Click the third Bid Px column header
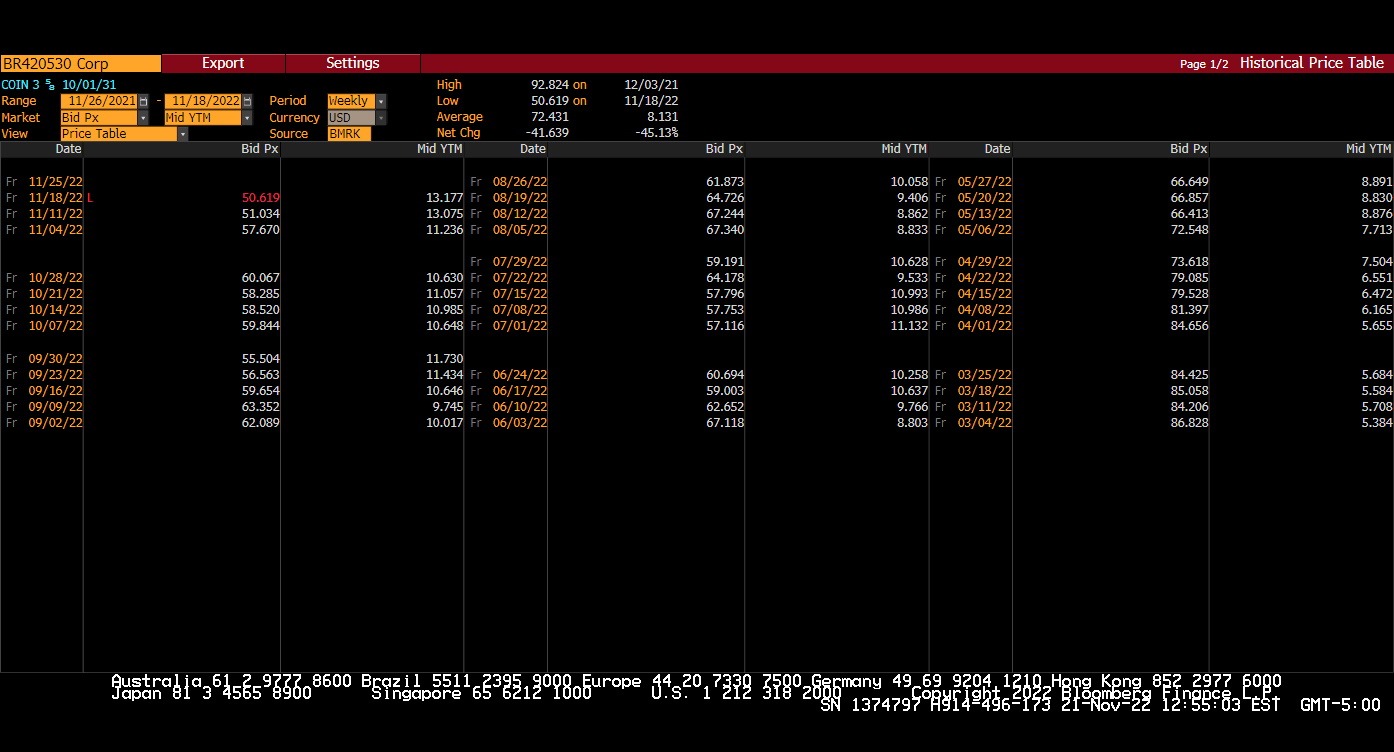This screenshot has width=1394, height=752. coord(1189,149)
